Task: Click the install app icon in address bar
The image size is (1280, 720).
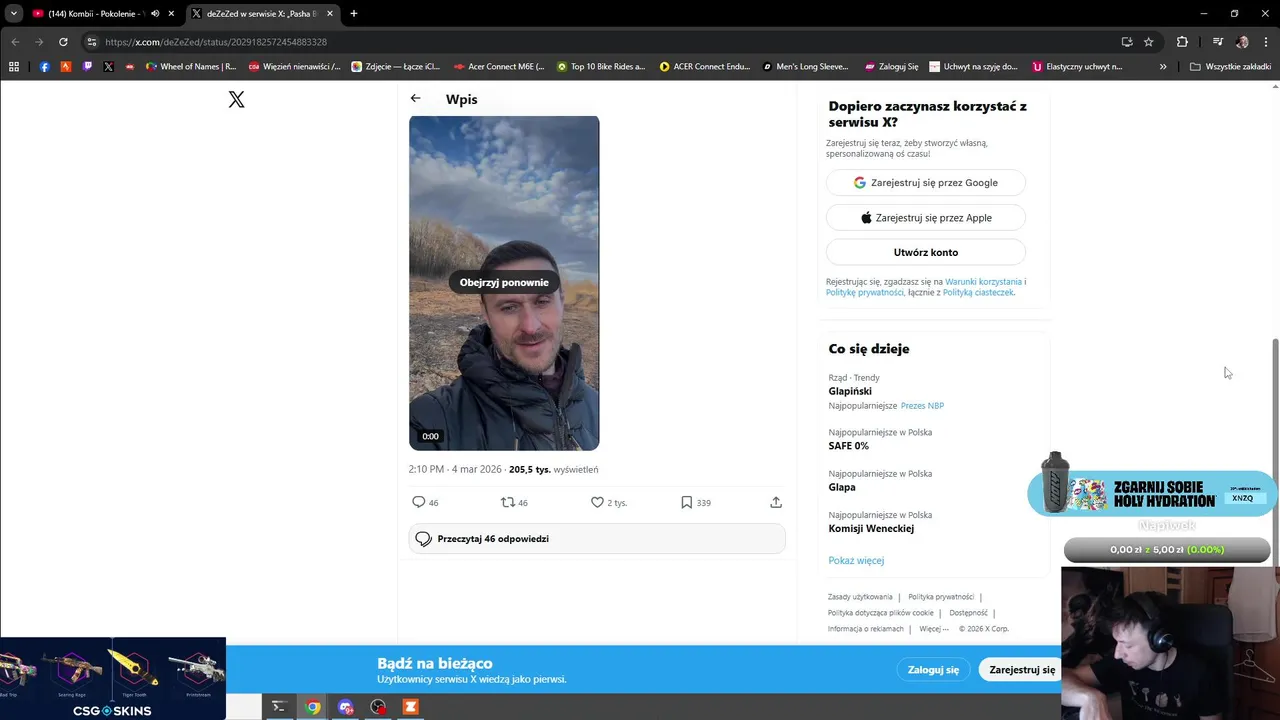Action: pos(1127,42)
